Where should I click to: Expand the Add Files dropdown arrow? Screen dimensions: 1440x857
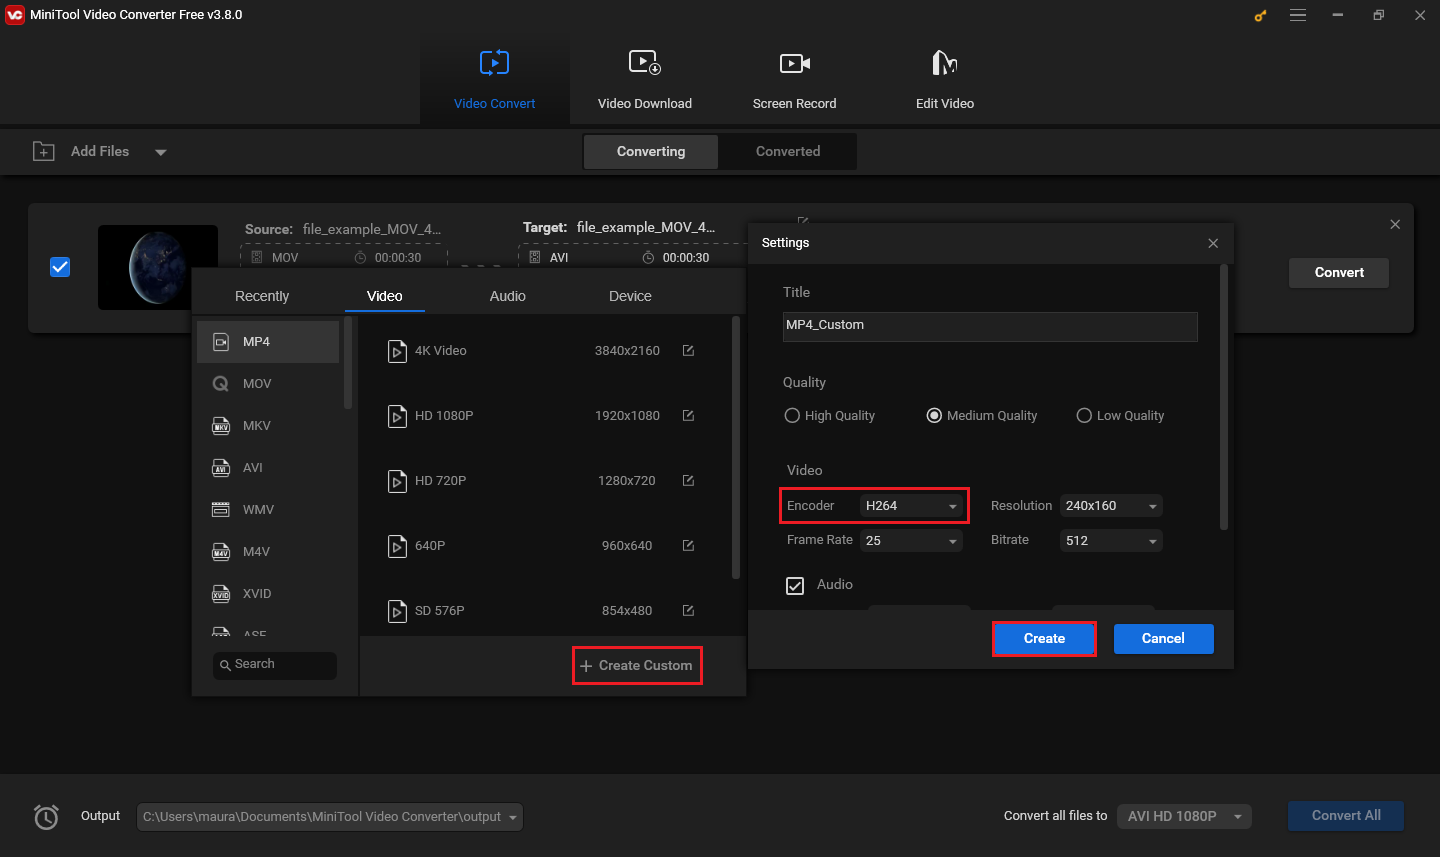(x=161, y=152)
